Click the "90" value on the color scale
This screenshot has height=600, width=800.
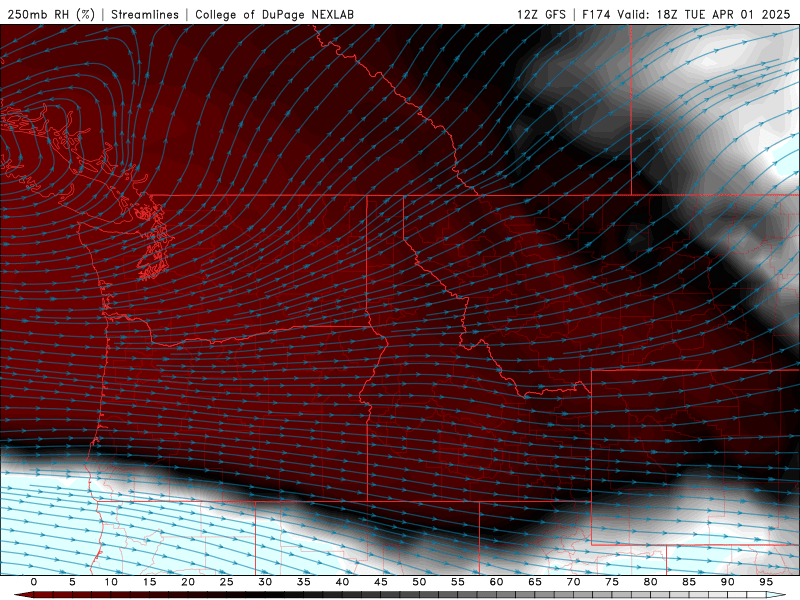[727, 582]
